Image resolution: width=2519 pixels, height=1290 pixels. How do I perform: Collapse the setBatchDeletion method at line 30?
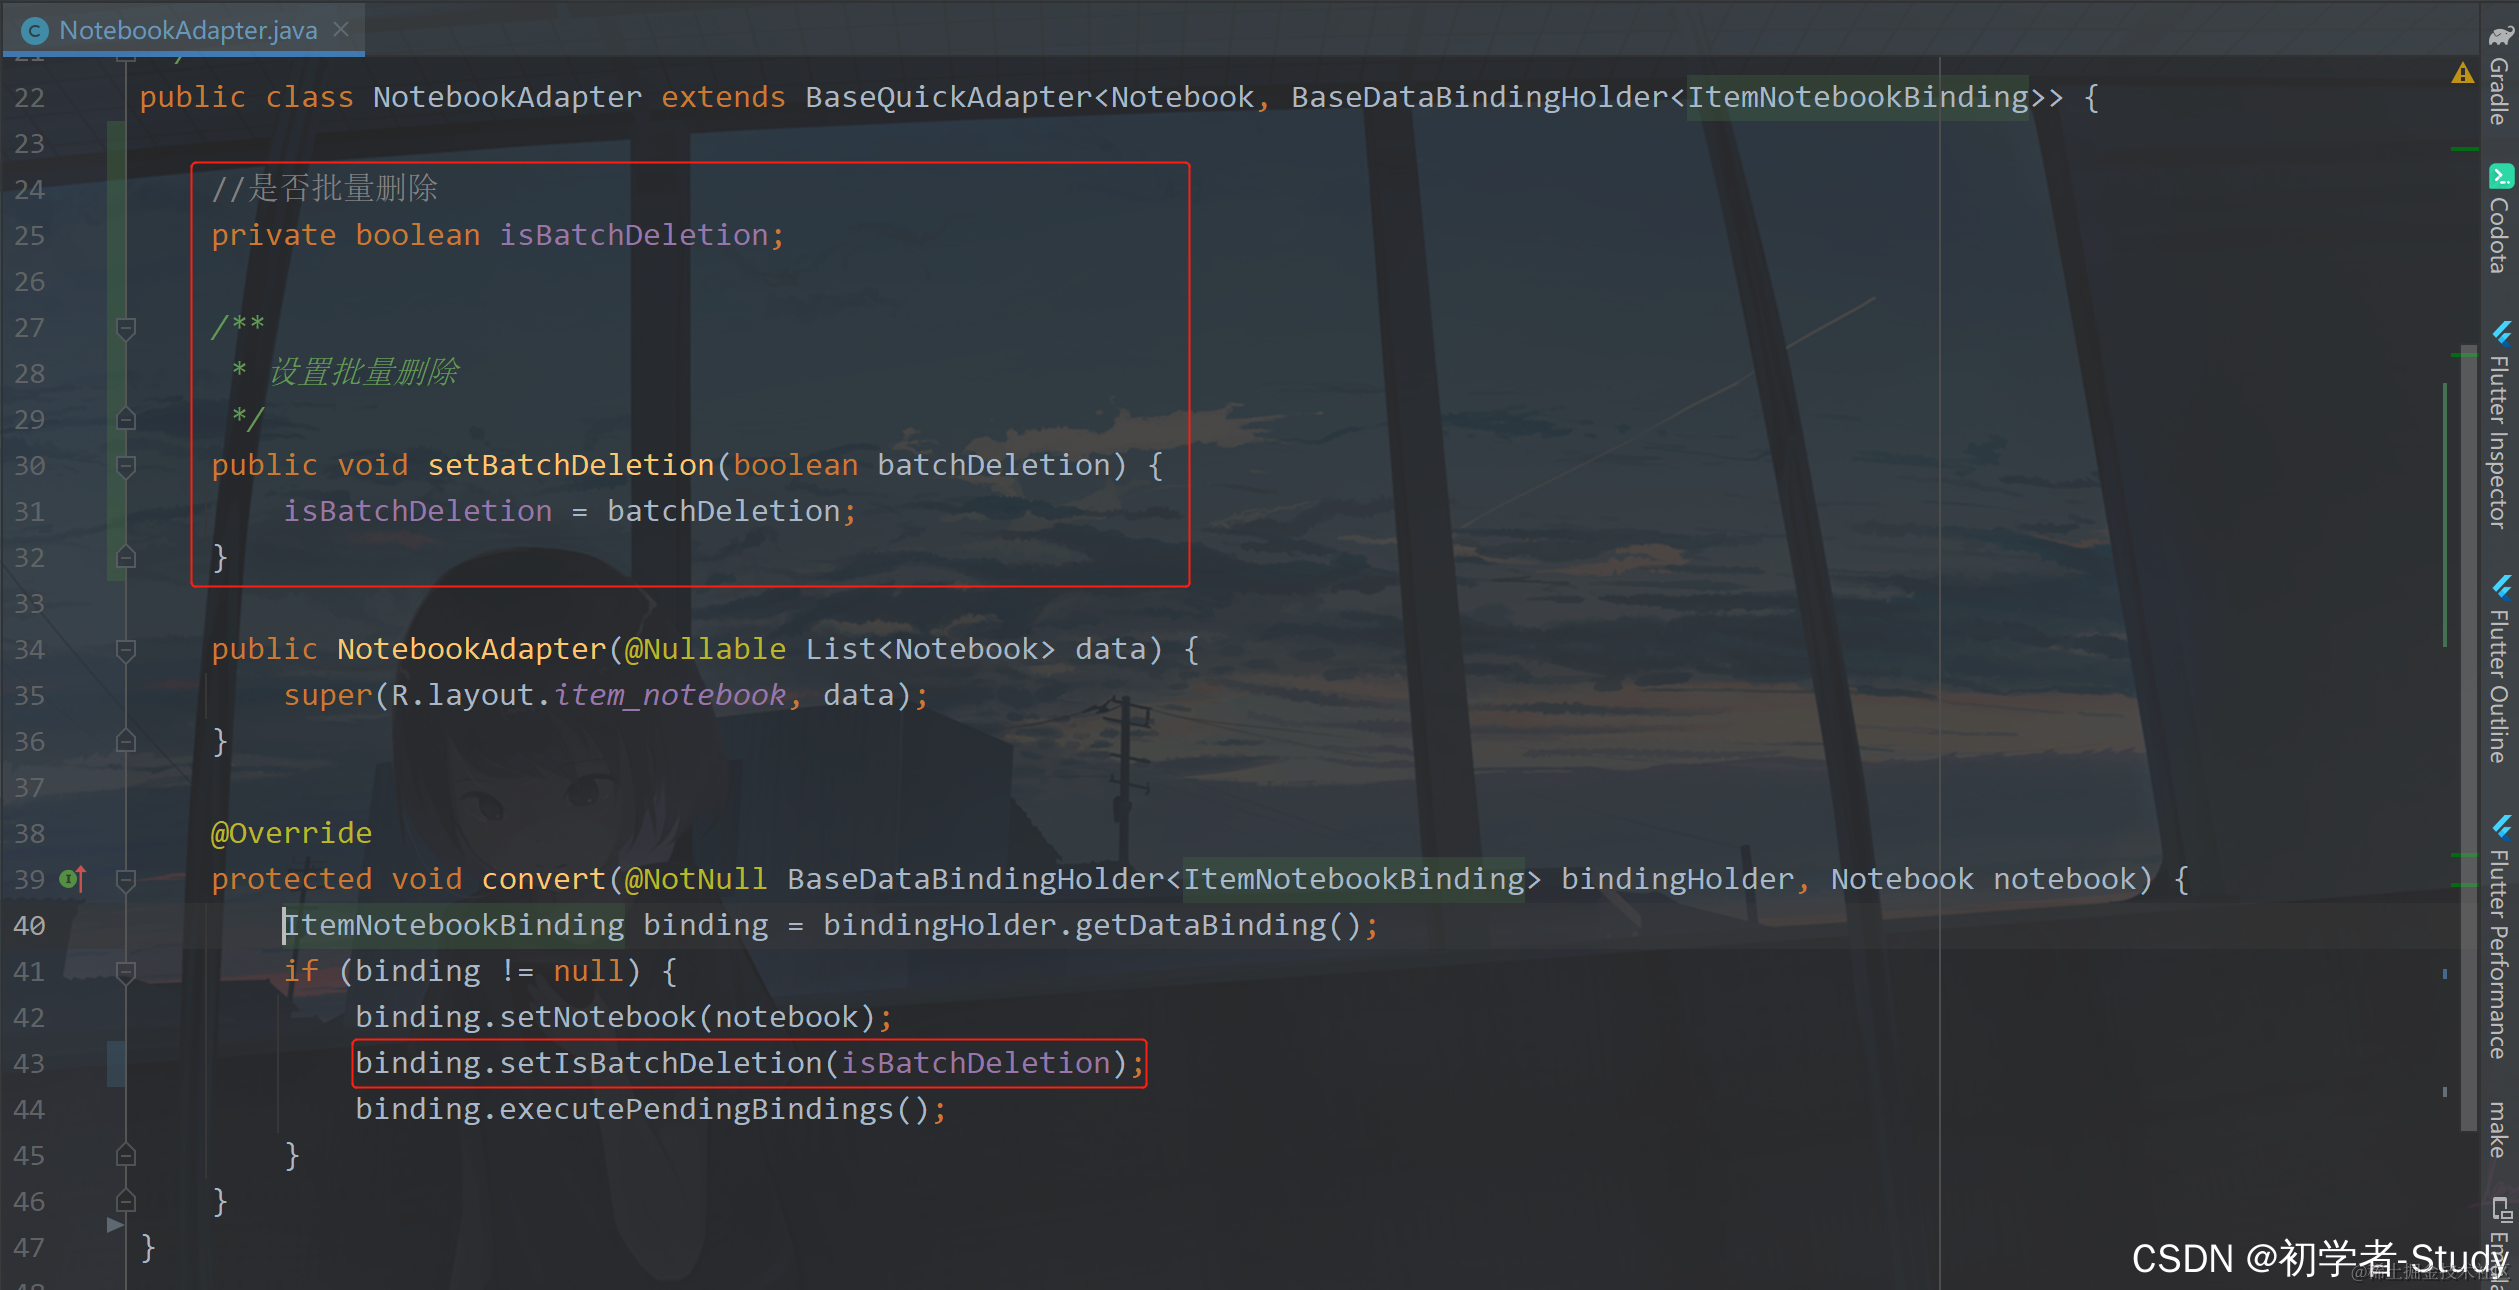coord(126,465)
